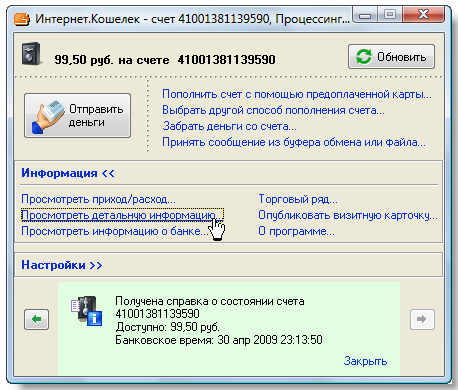Click Забрать деньги со счета link
458x390 pixels.
(229, 126)
